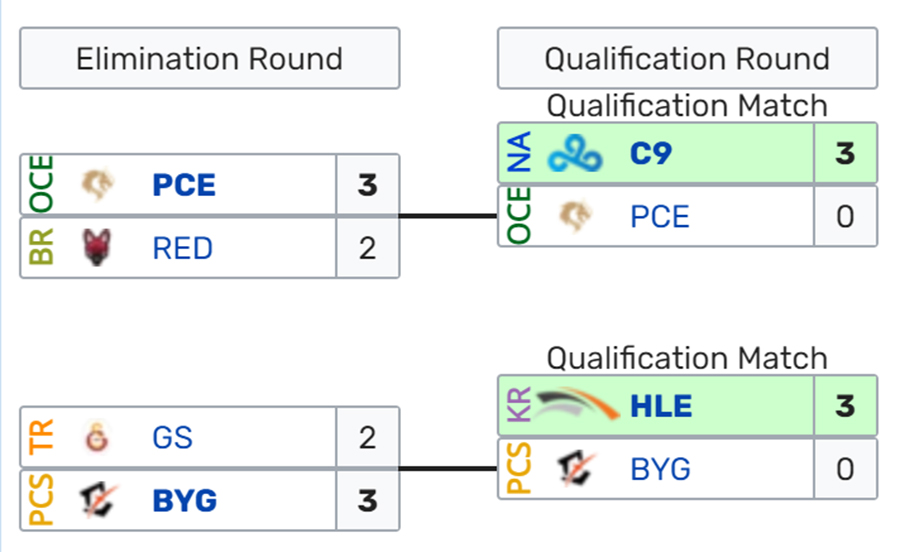900x552 pixels.
Task: Click the KR region label
Action: (519, 405)
